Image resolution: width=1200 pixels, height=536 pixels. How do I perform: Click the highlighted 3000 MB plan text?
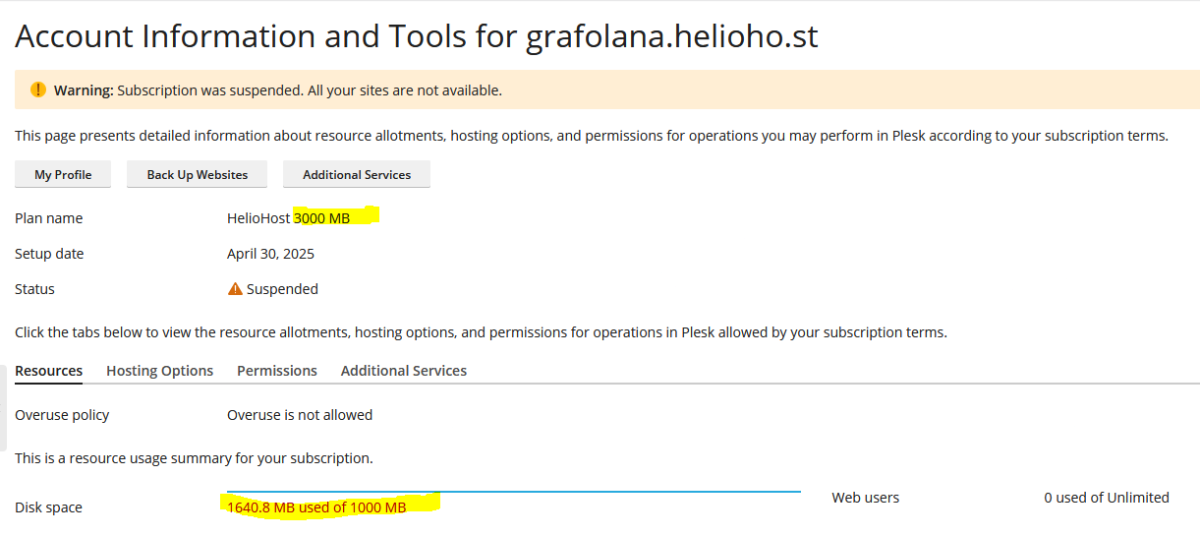pyautogui.click(x=322, y=218)
